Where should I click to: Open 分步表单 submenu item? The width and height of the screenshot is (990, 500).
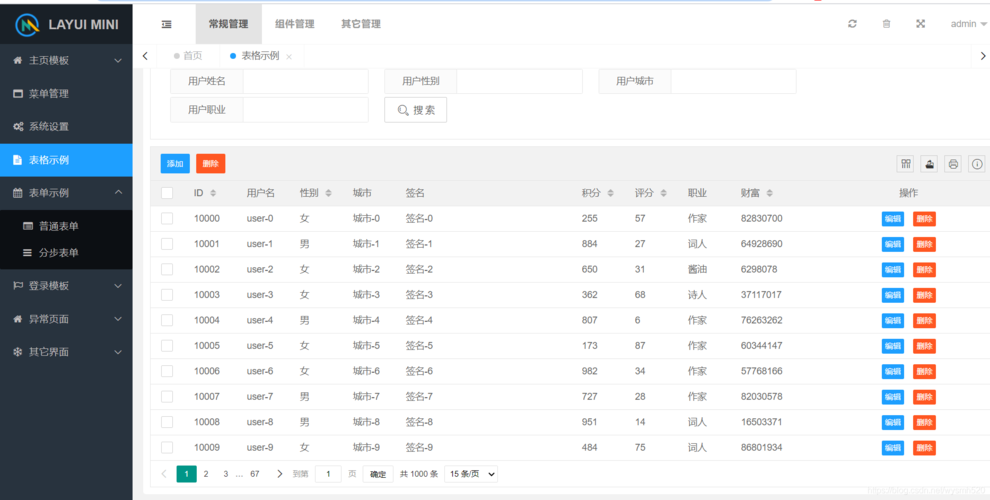point(66,253)
